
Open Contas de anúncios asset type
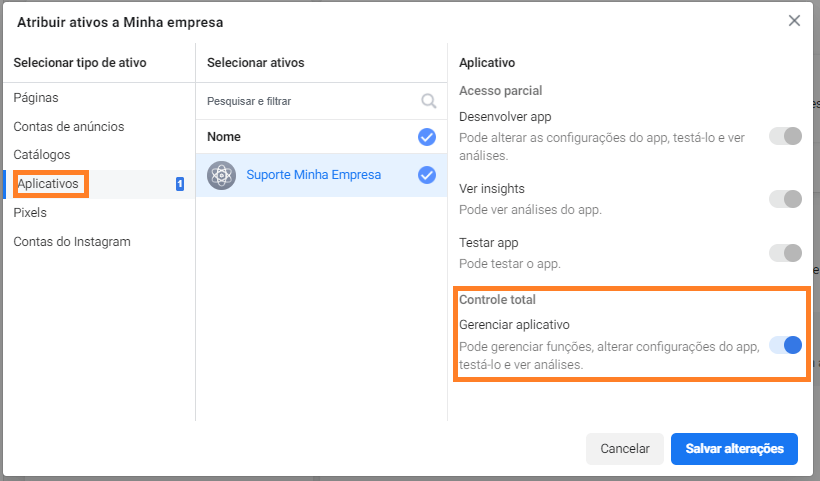(69, 127)
